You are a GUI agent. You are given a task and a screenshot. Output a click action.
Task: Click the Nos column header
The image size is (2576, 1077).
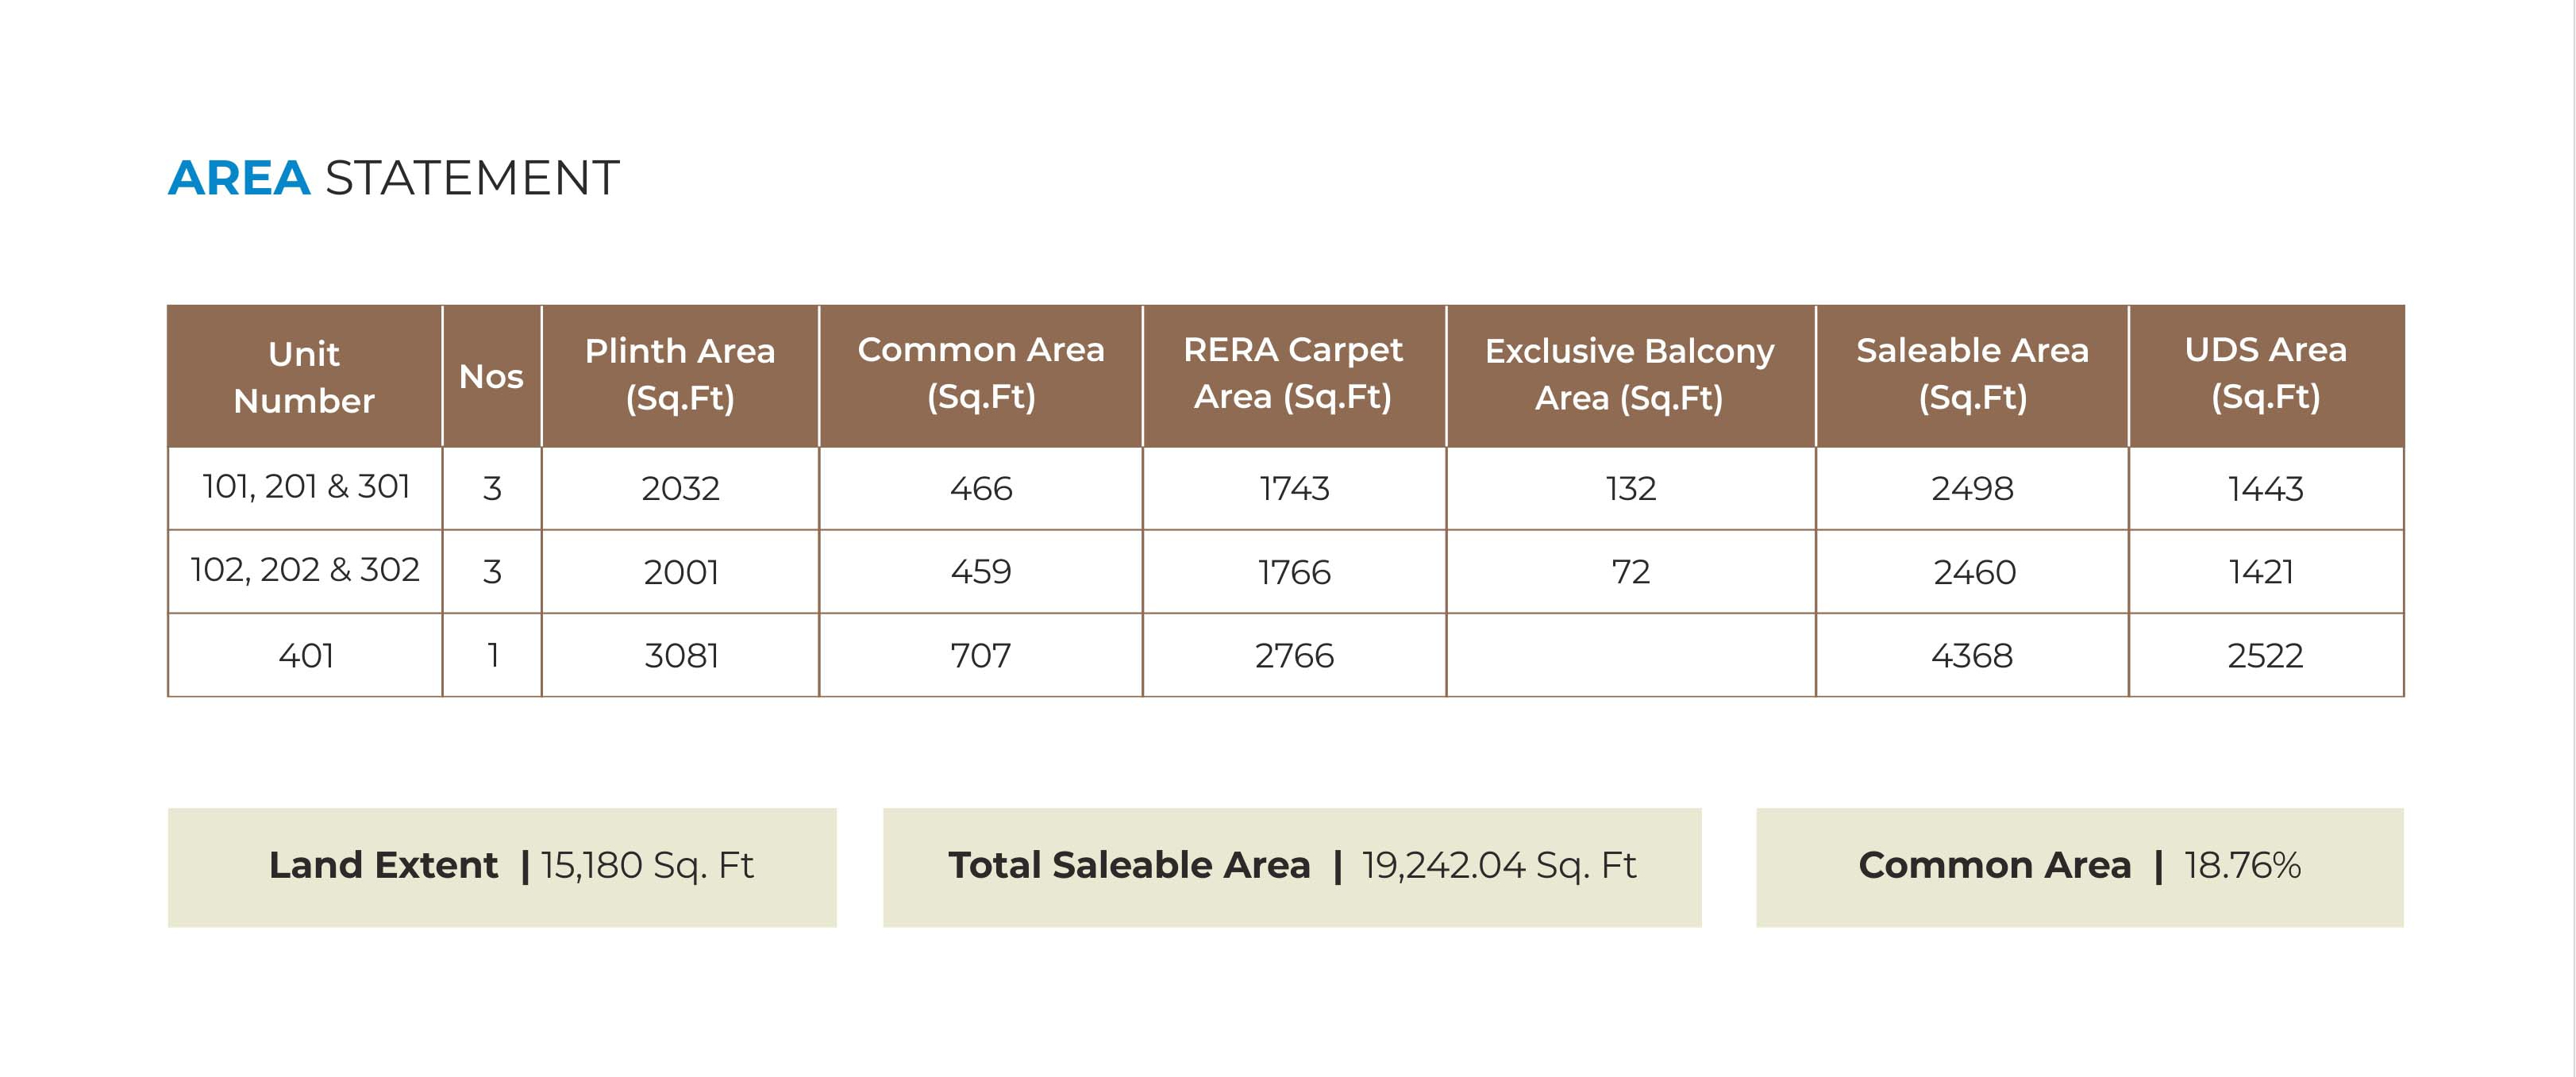click(x=491, y=377)
